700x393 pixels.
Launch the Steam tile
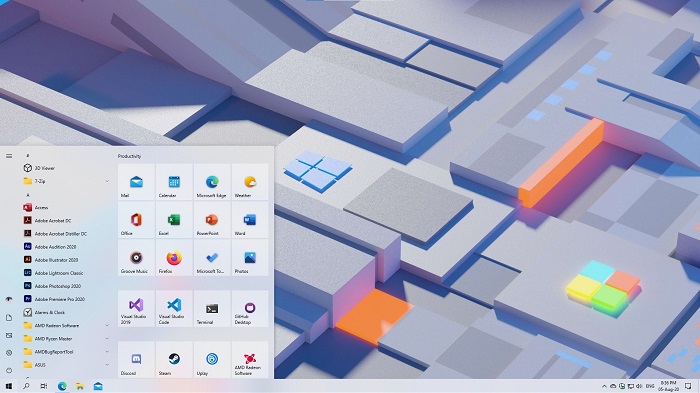point(174,360)
